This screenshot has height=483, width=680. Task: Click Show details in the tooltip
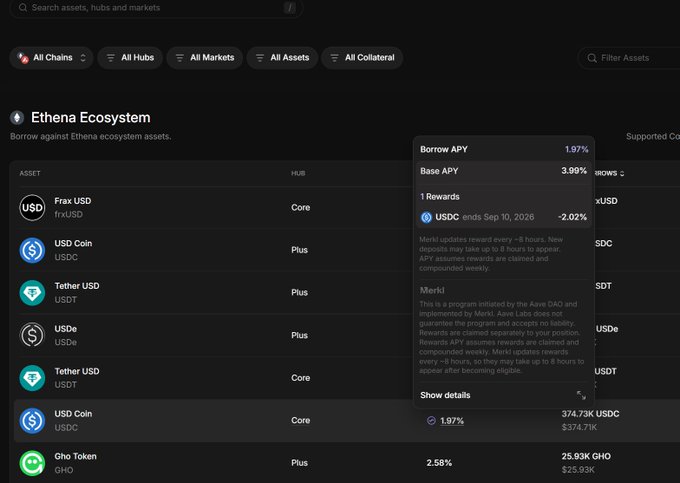[x=445, y=395]
